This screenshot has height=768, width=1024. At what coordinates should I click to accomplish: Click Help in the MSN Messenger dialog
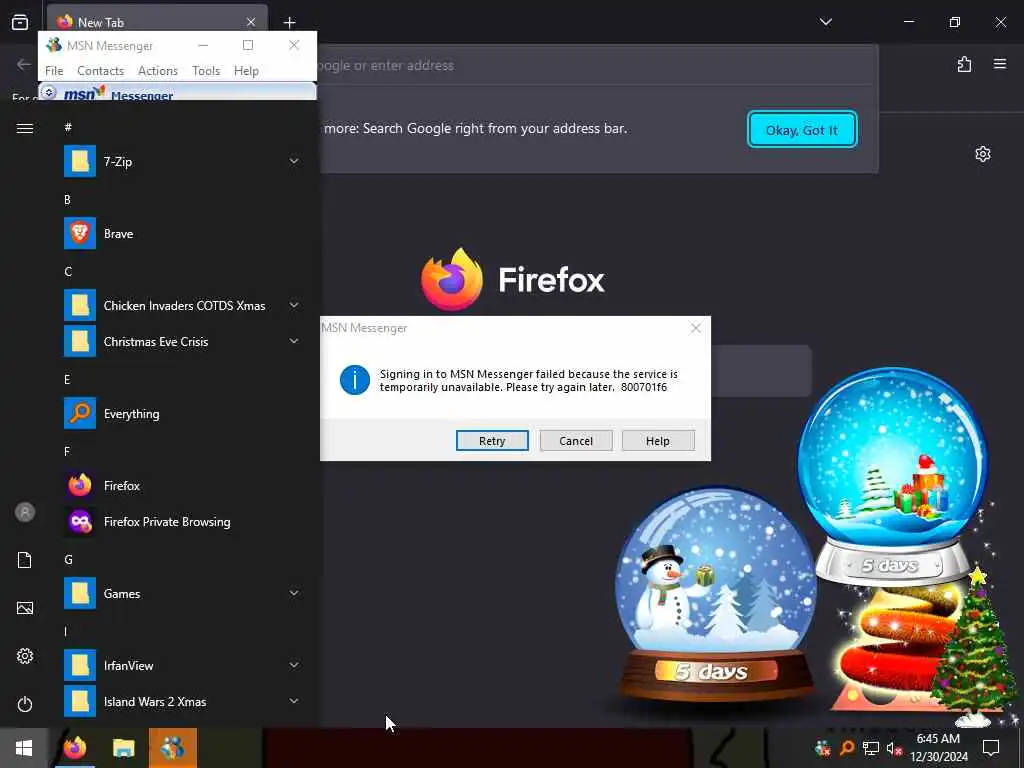pyautogui.click(x=658, y=441)
